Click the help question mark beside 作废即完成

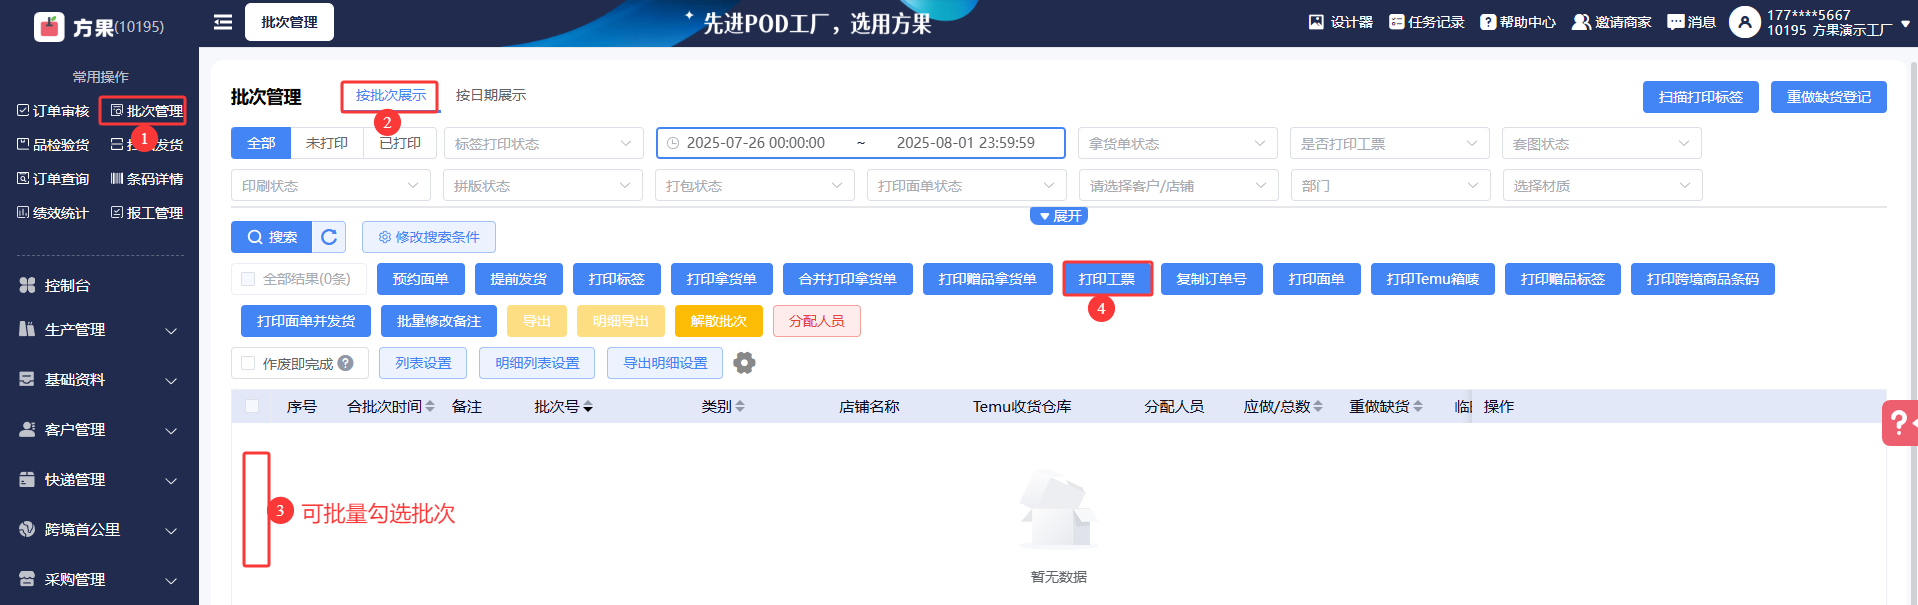point(346,363)
